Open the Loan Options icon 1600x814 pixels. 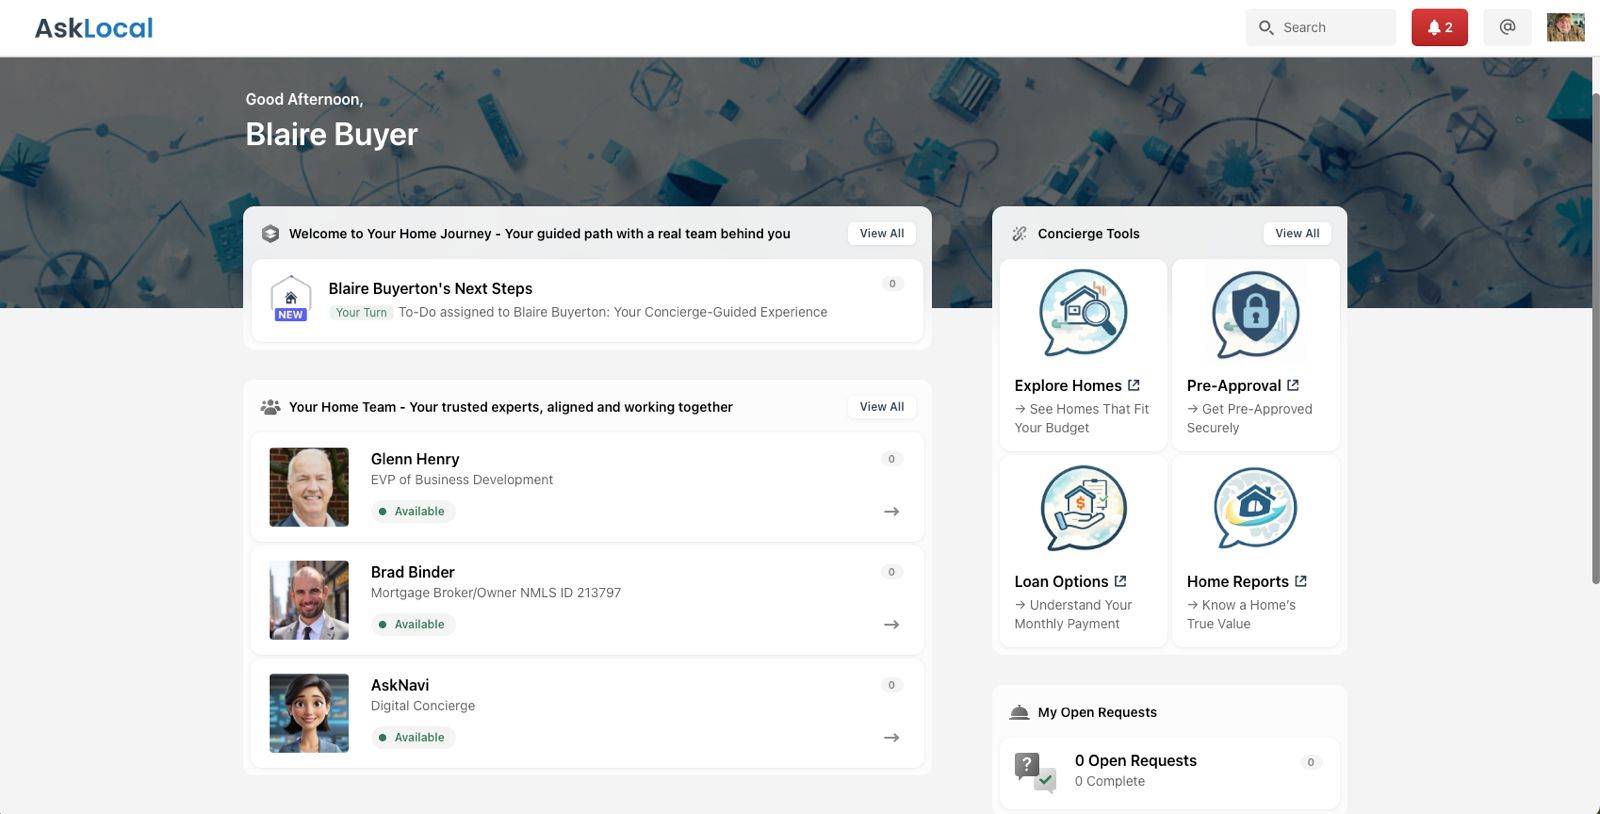[1083, 508]
